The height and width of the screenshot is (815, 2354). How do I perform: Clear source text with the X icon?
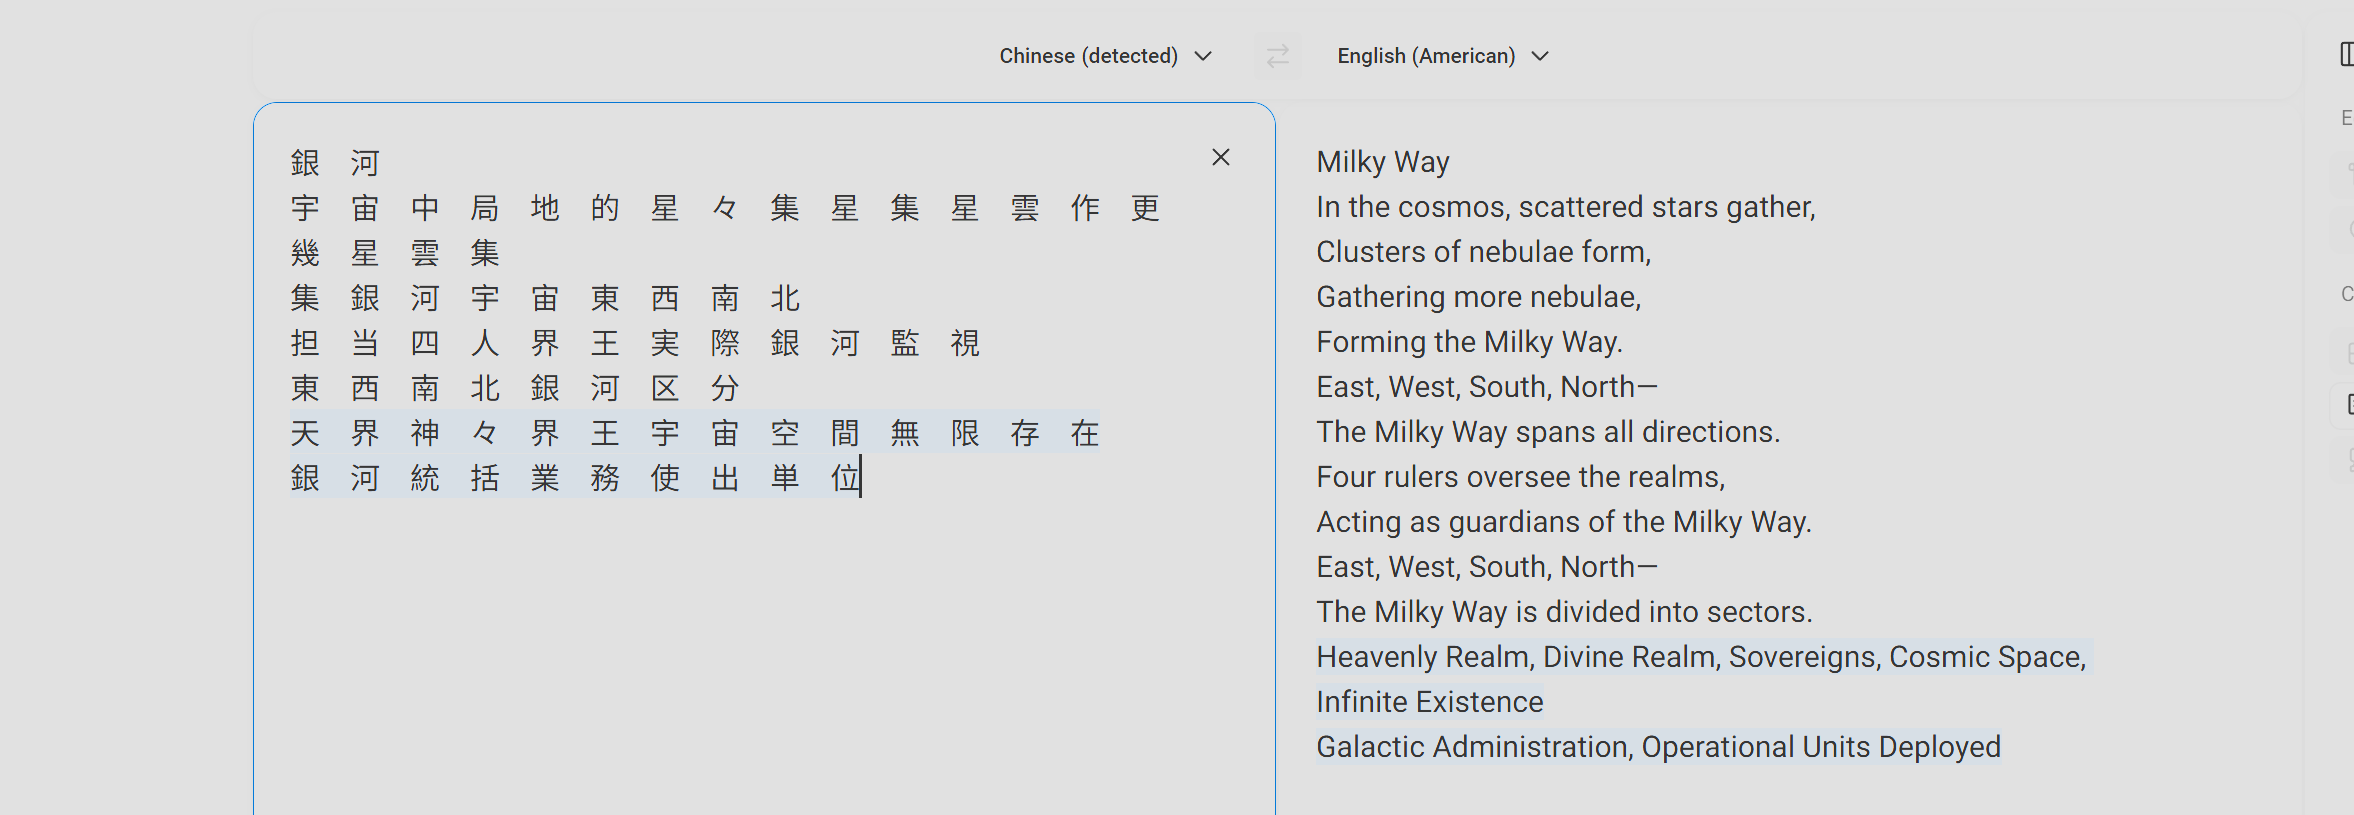coord(1220,157)
